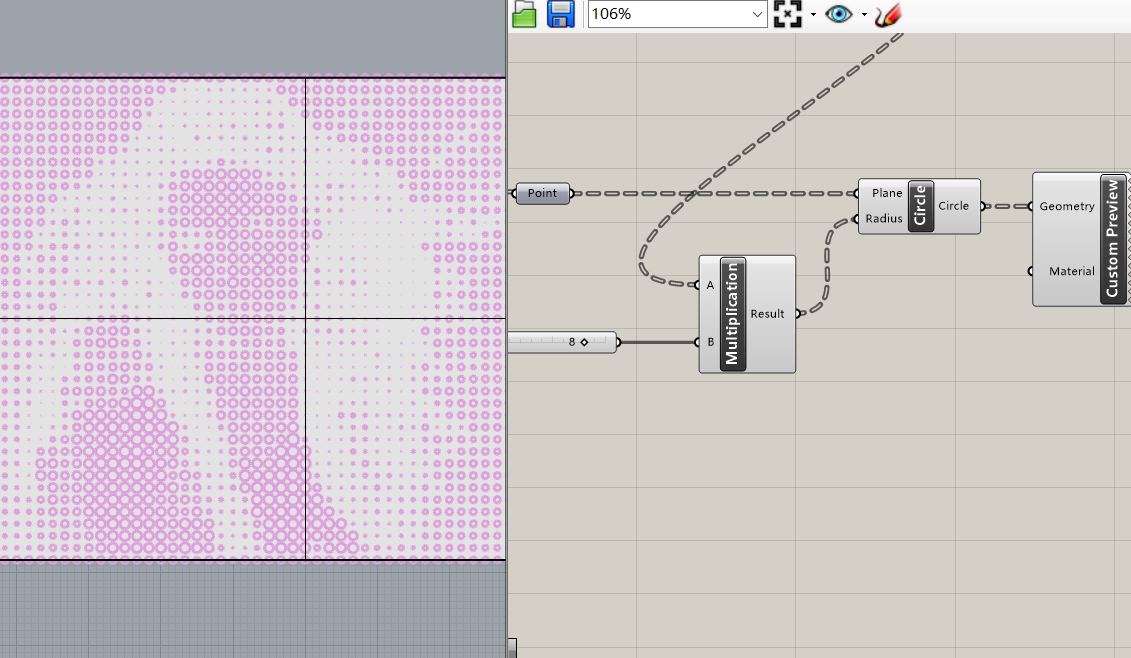Viewport: 1131px width, 658px height.
Task: Zoom to fit the canvas extents
Action: click(789, 14)
